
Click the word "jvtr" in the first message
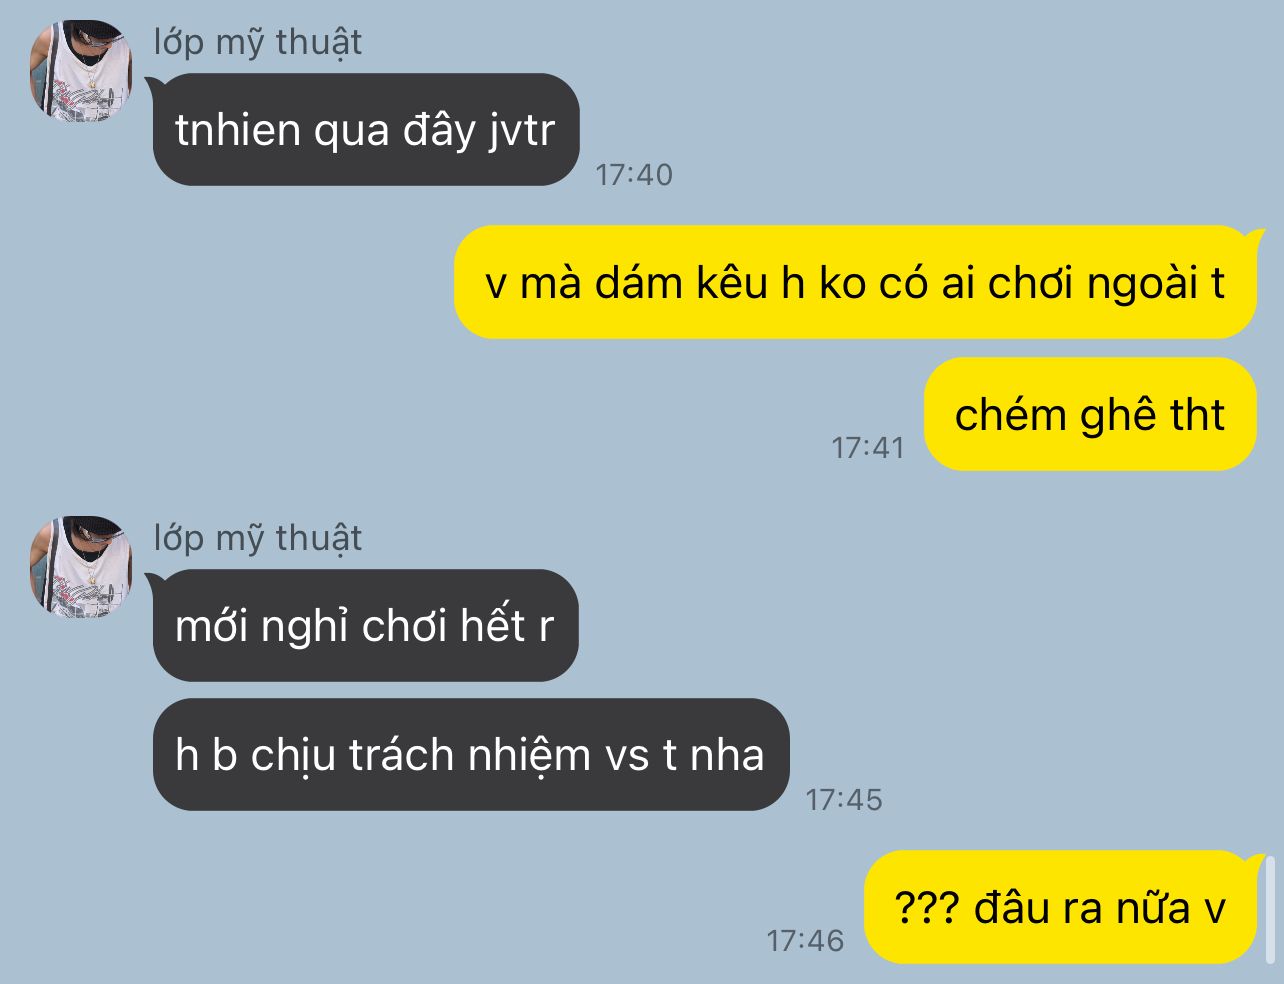[521, 131]
